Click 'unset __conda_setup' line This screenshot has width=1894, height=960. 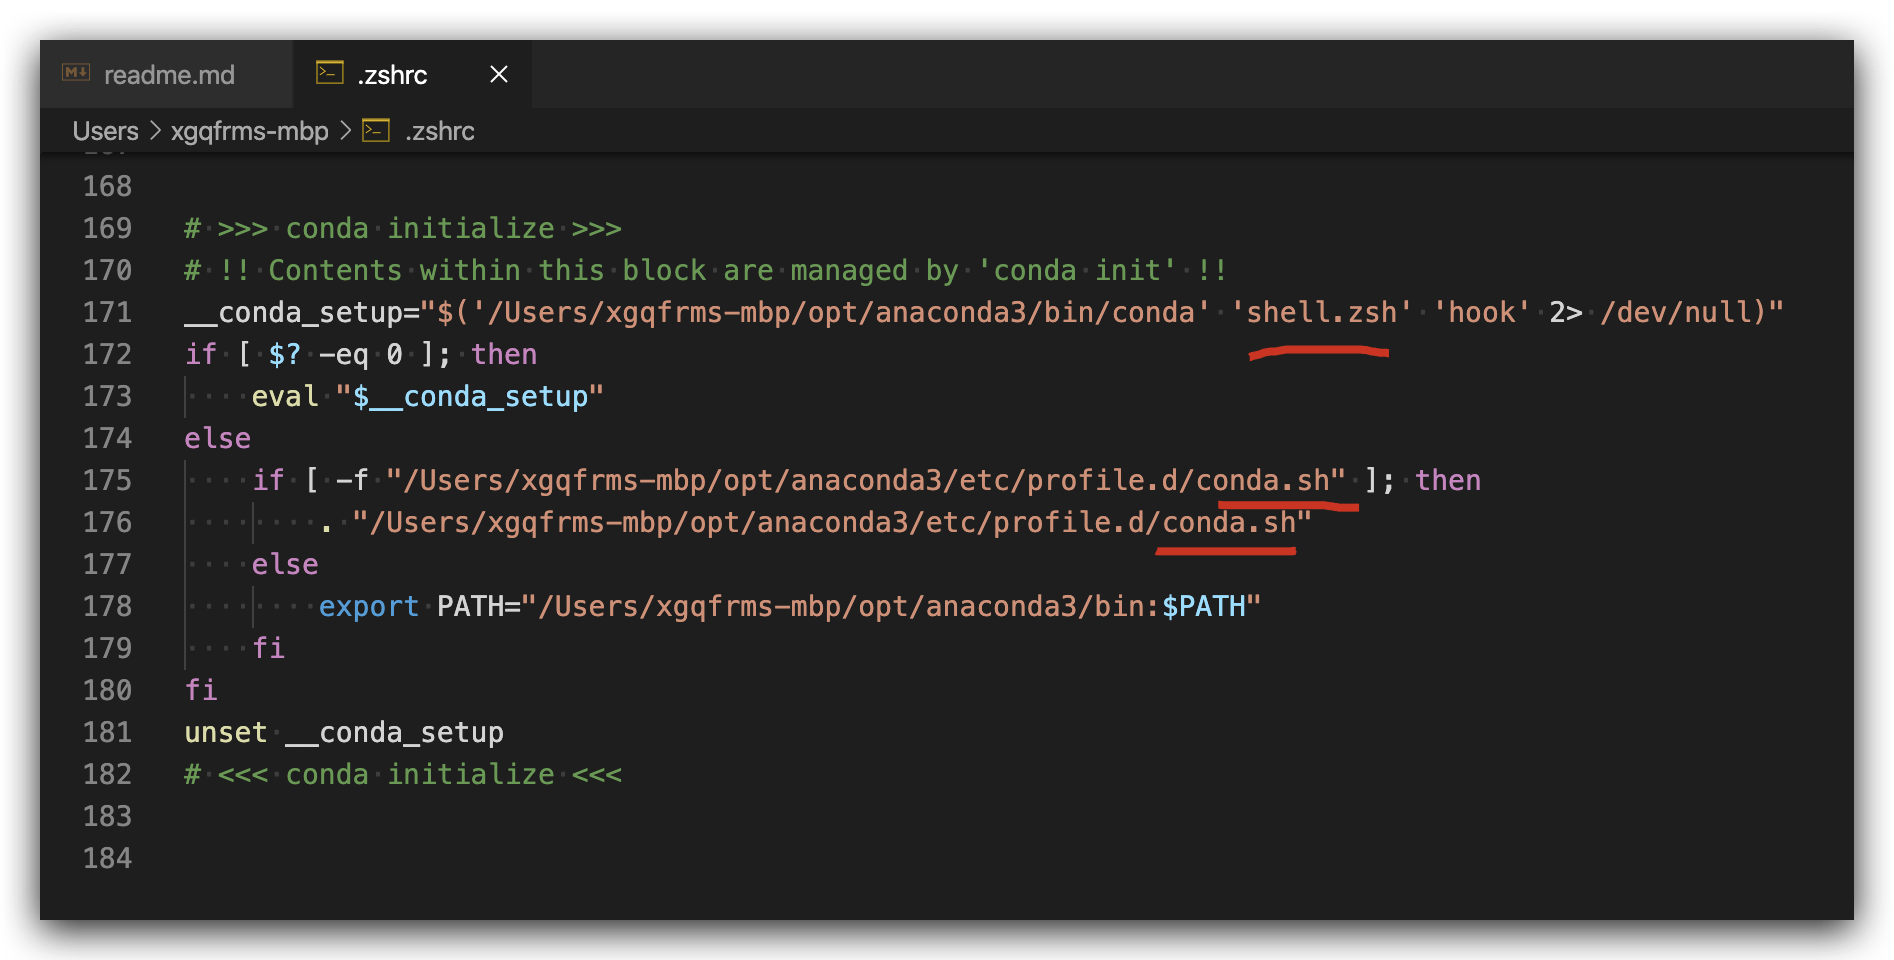pos(344,733)
